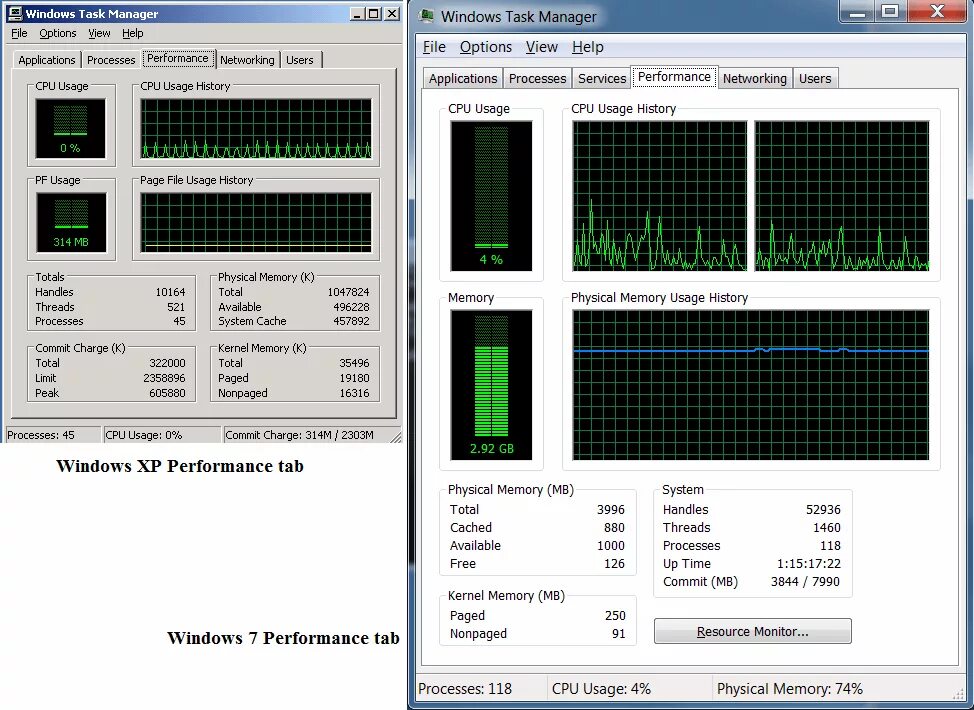
Task: Click the Windows 7 Memory meter showing 2.92 GB
Action: click(x=491, y=385)
